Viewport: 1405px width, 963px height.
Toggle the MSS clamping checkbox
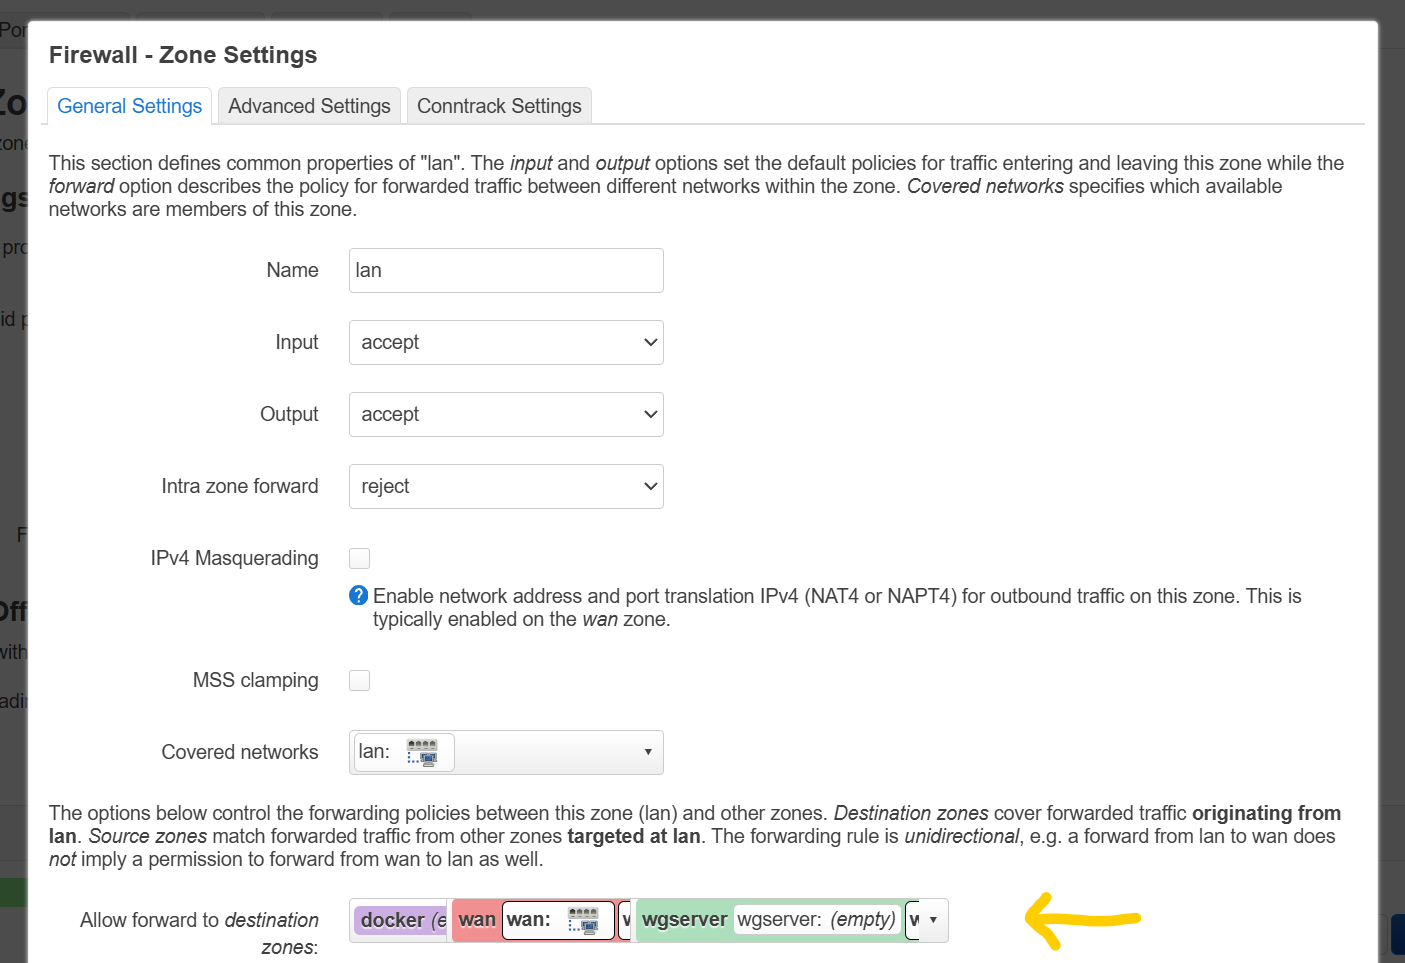click(x=360, y=680)
